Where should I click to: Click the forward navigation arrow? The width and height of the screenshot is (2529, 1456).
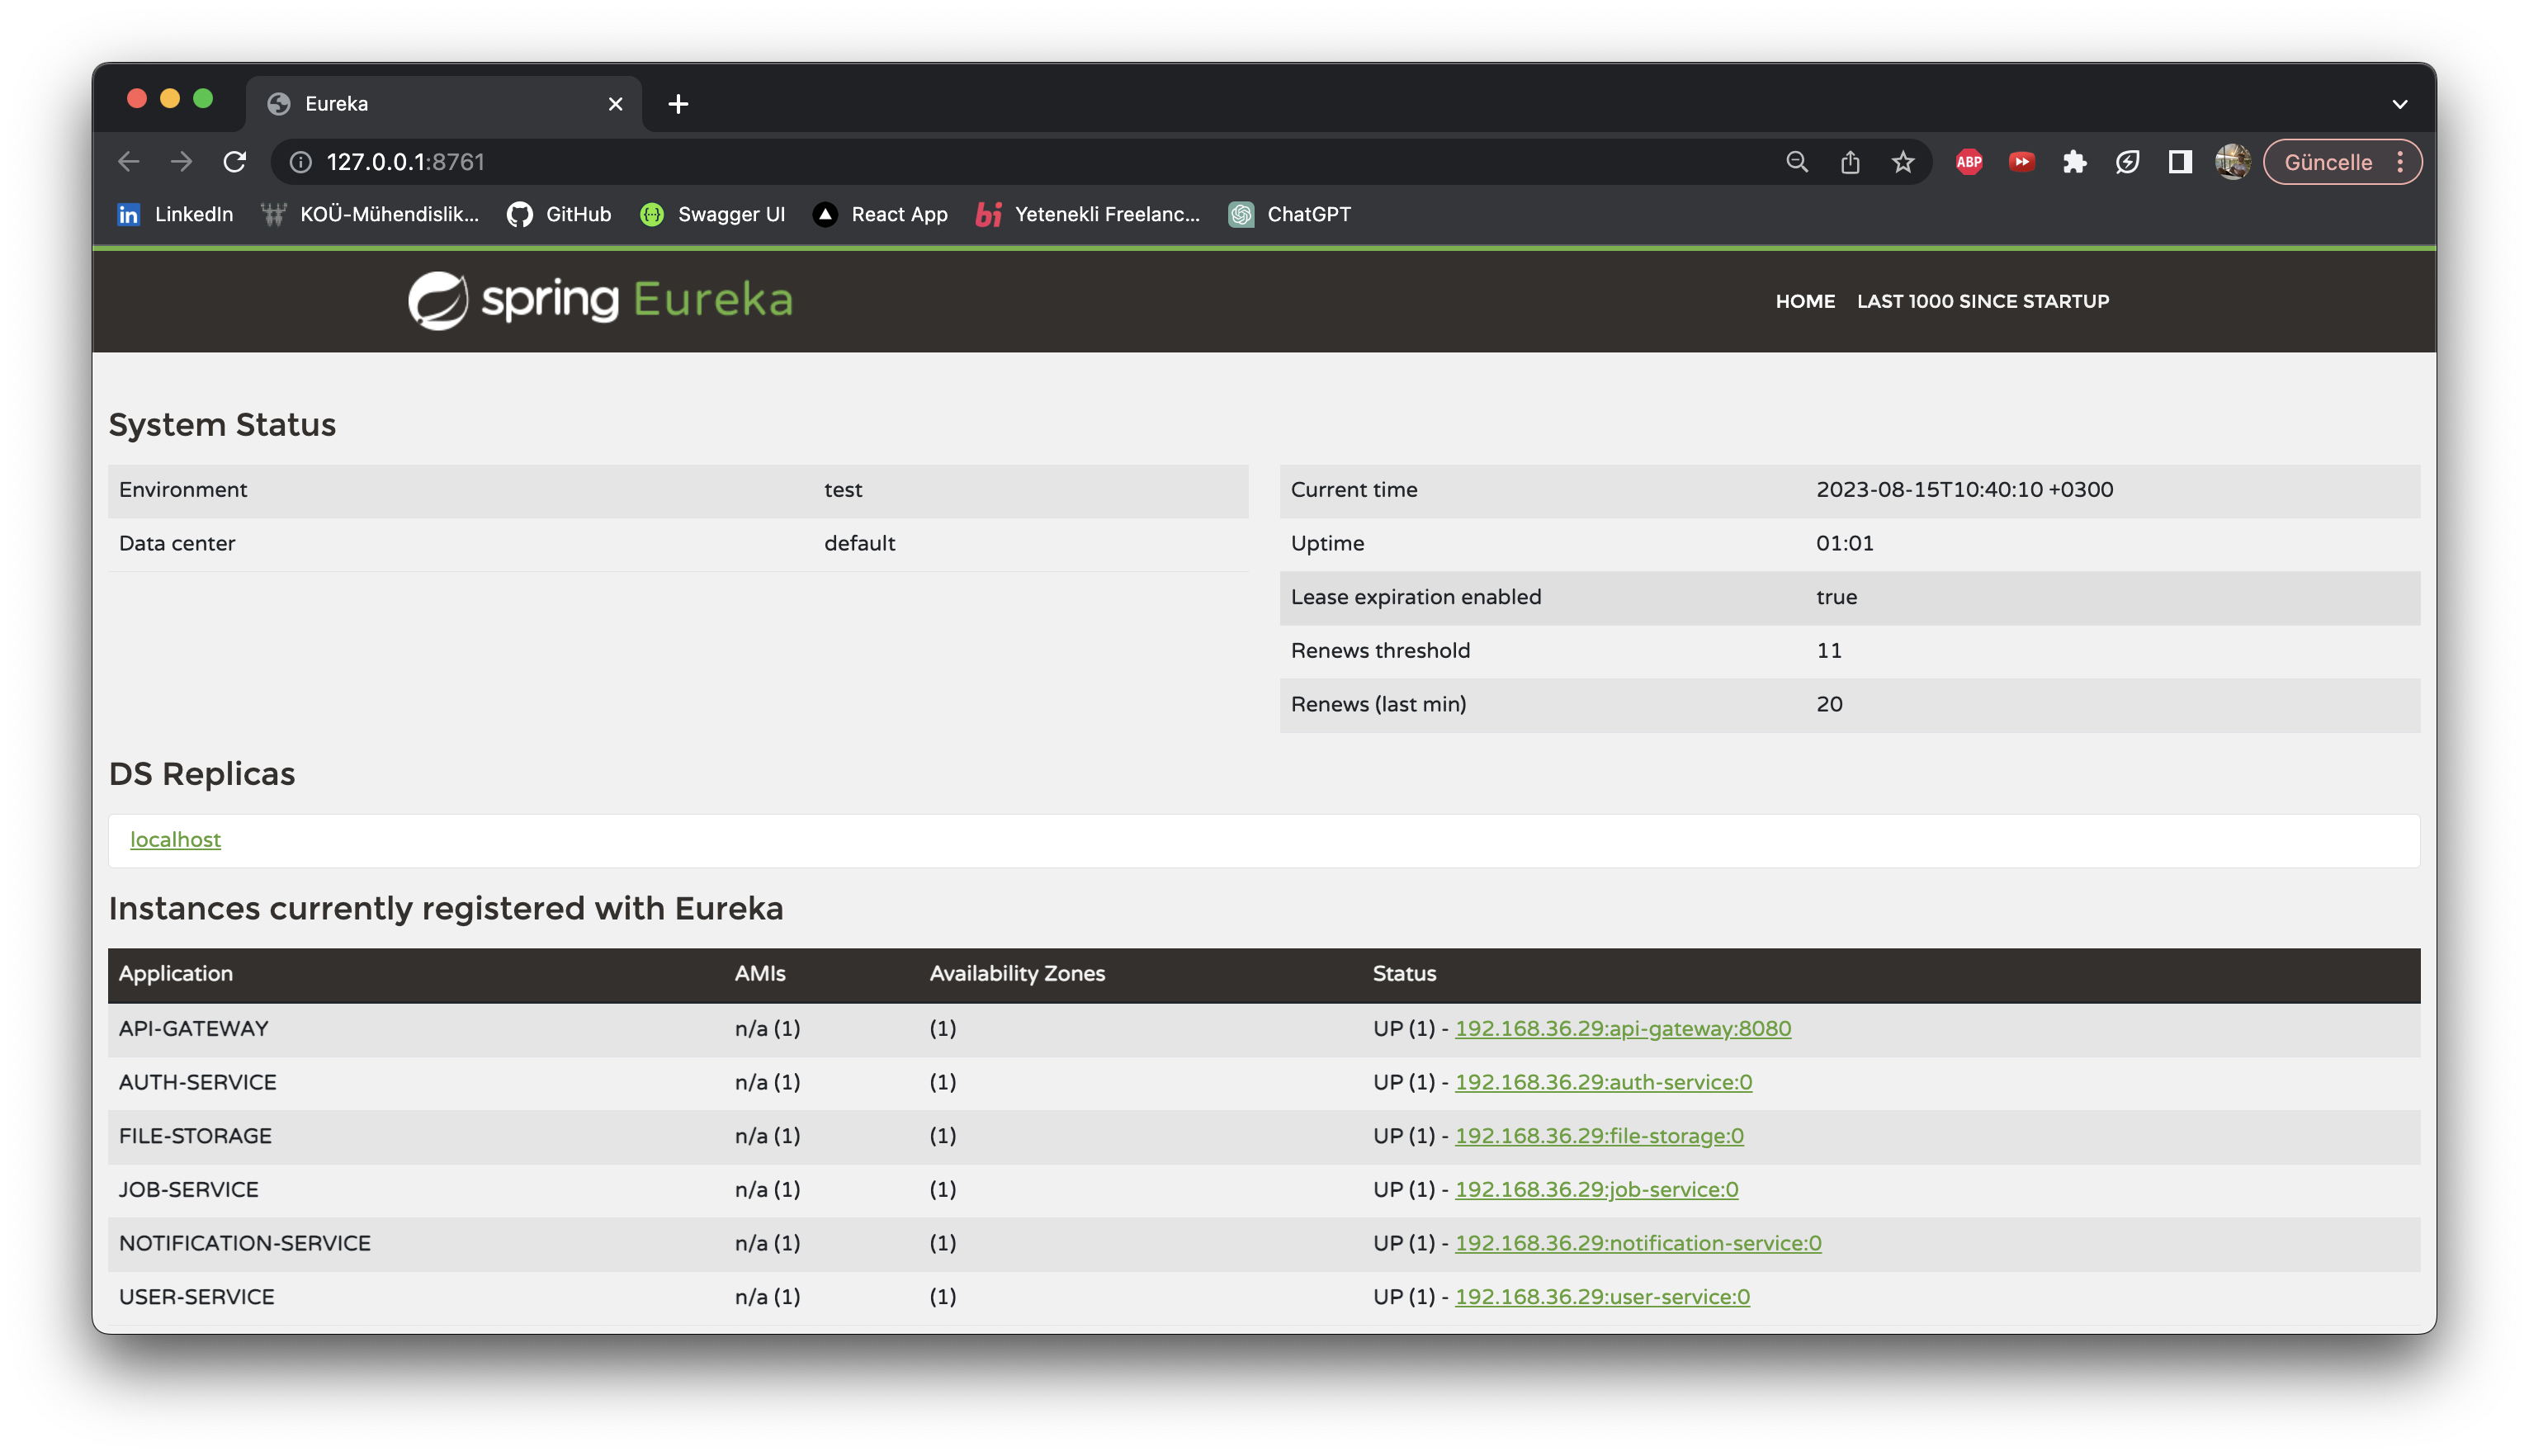[x=181, y=162]
